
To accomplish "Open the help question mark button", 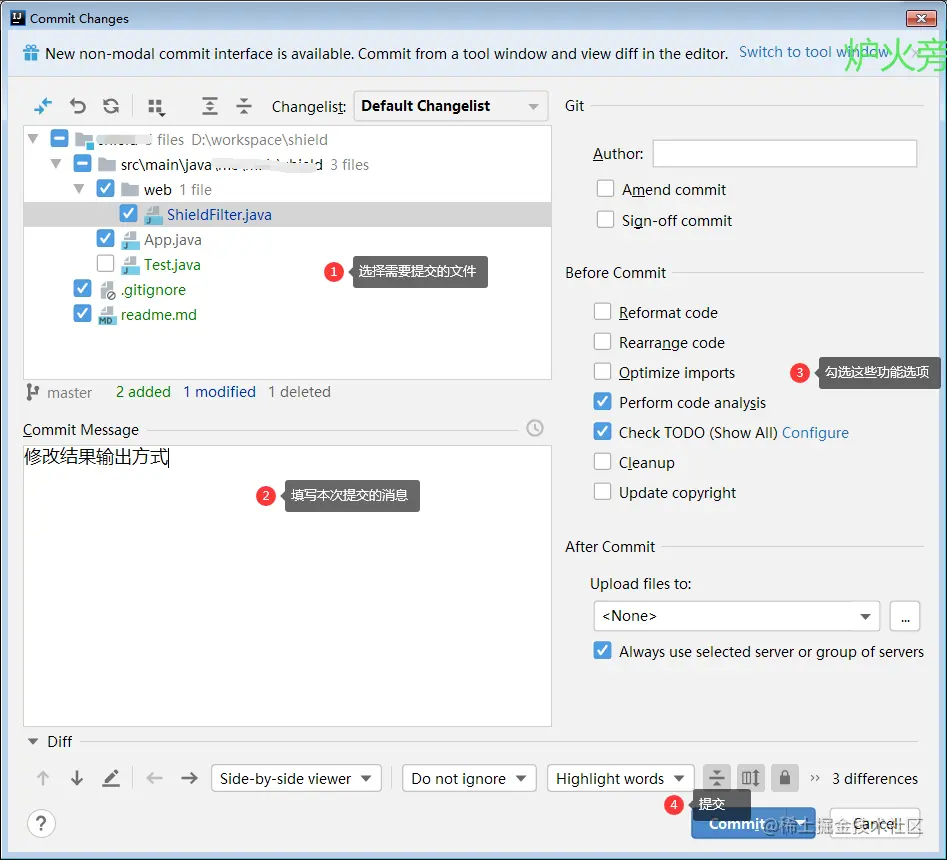I will (x=41, y=823).
